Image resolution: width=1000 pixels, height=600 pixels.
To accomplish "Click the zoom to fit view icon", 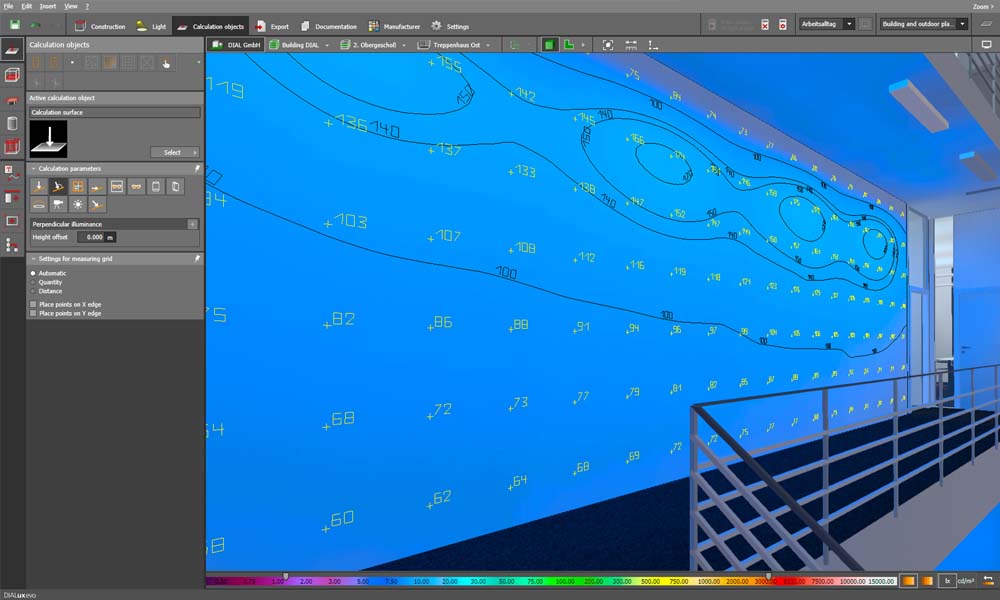I will (608, 45).
